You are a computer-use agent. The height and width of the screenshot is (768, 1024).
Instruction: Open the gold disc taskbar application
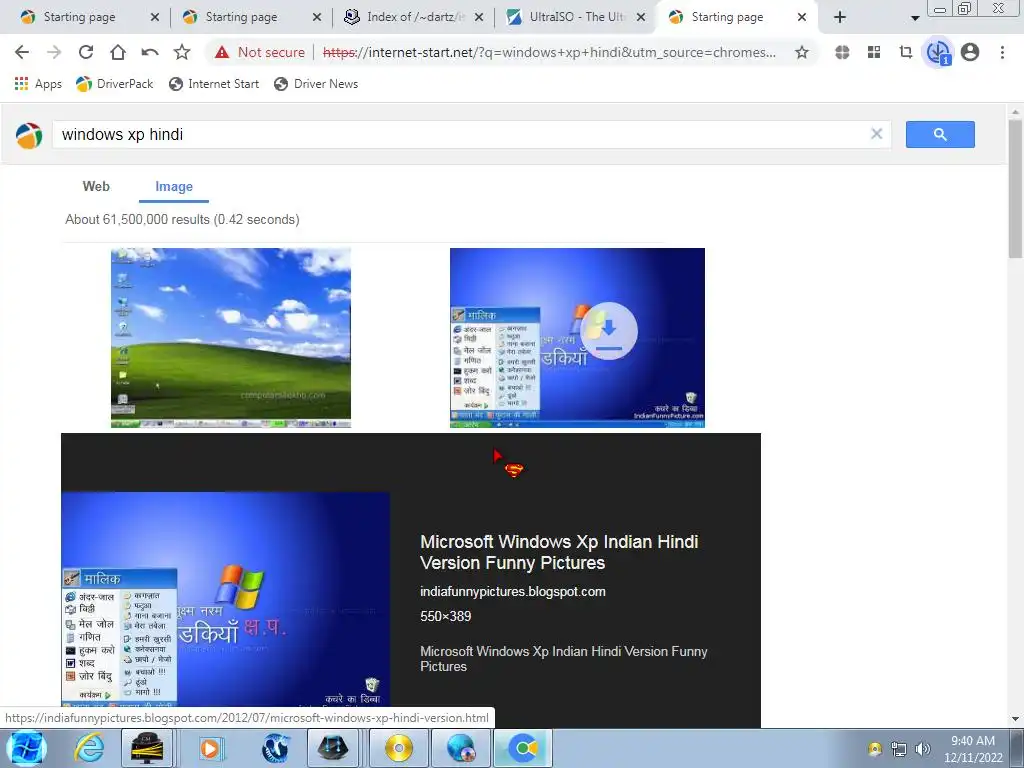[x=399, y=748]
